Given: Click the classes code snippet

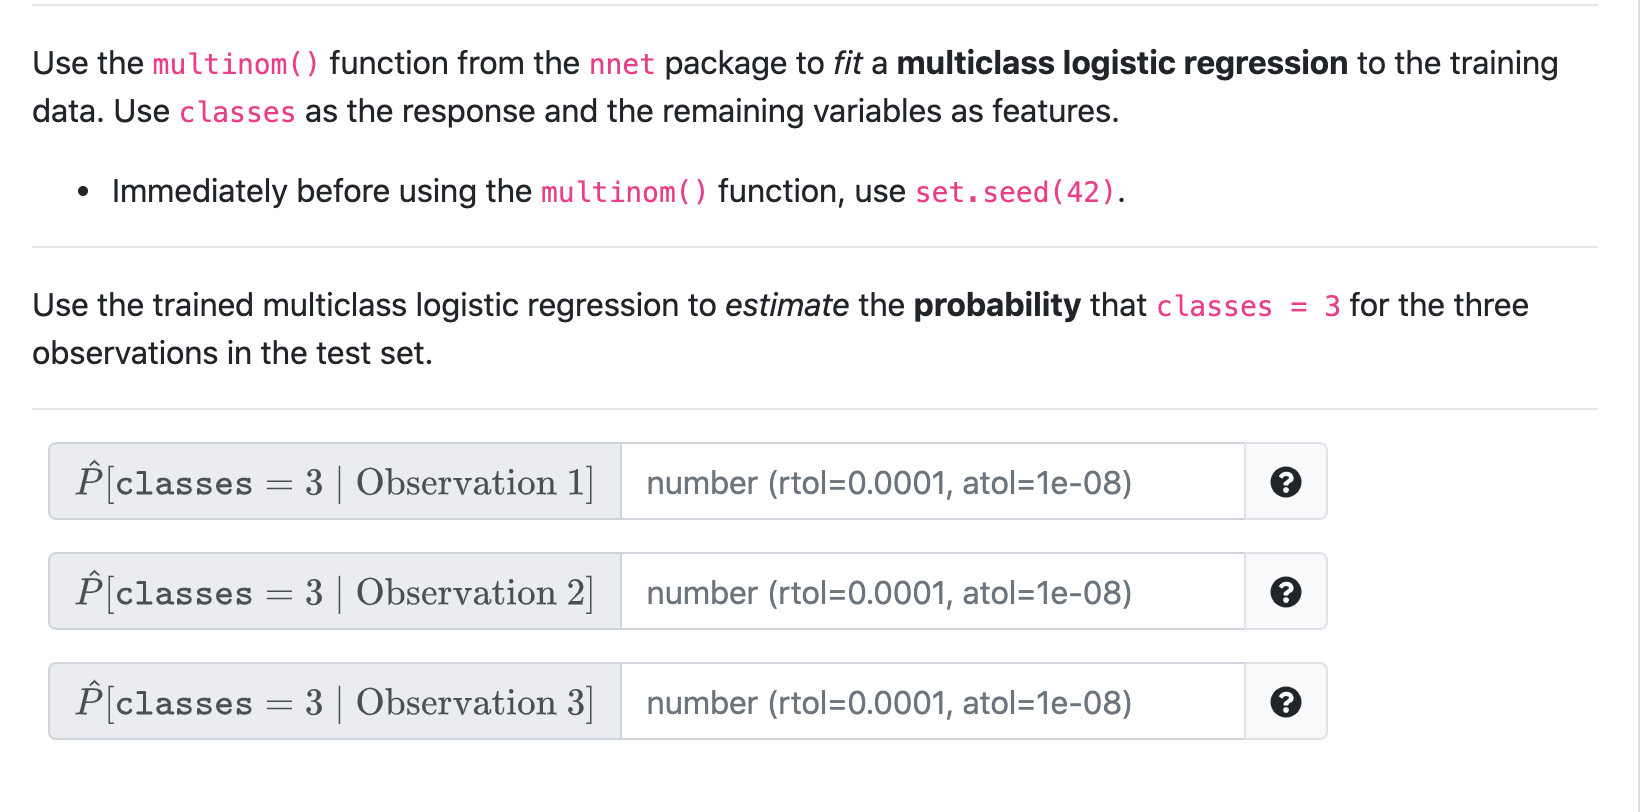Looking at the screenshot, I should click(236, 112).
